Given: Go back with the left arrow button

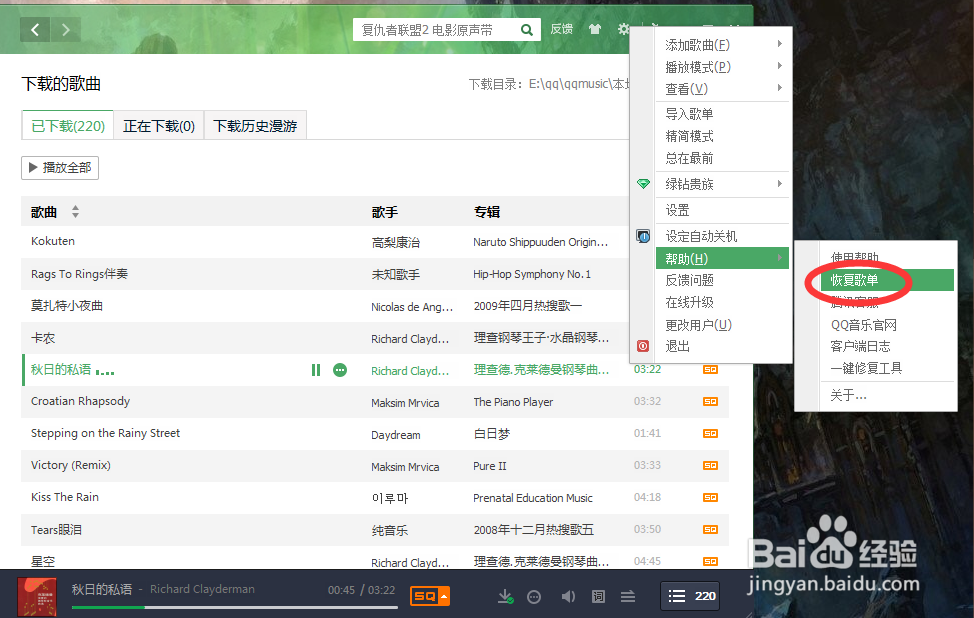Looking at the screenshot, I should pos(35,29).
